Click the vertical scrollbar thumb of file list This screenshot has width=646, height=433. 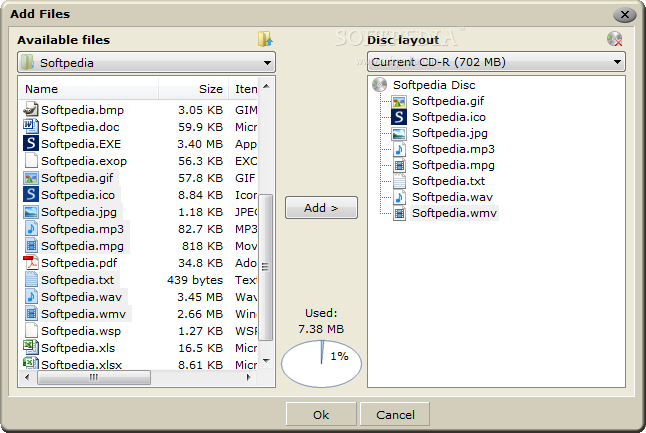point(266,267)
